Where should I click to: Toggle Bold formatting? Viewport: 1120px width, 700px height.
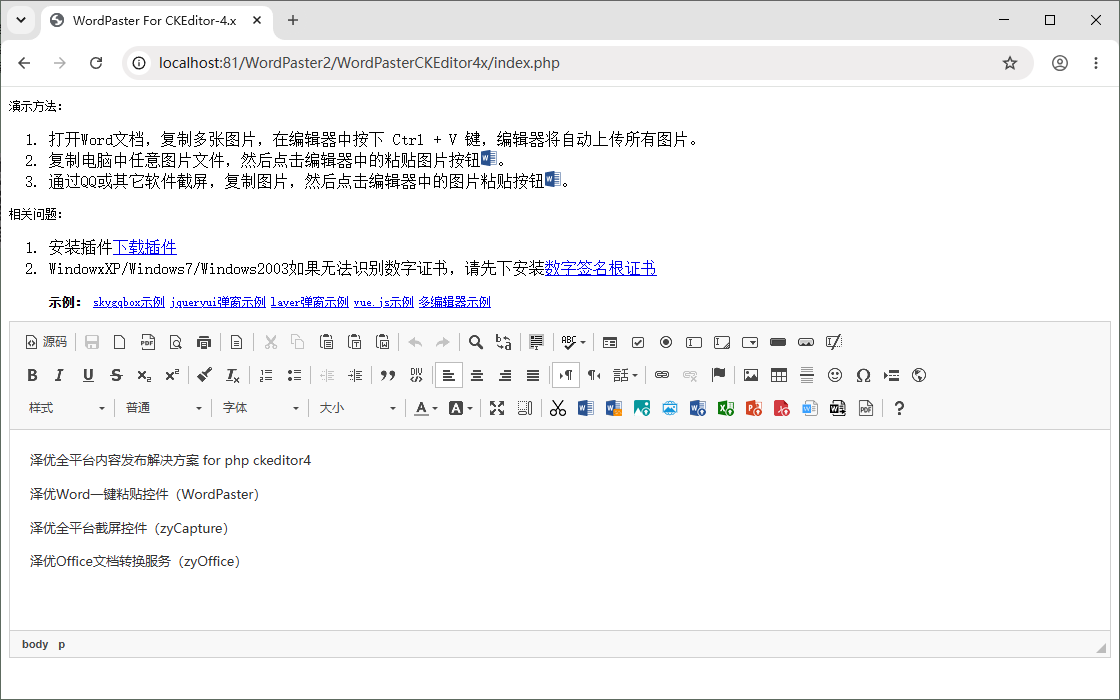[32, 375]
